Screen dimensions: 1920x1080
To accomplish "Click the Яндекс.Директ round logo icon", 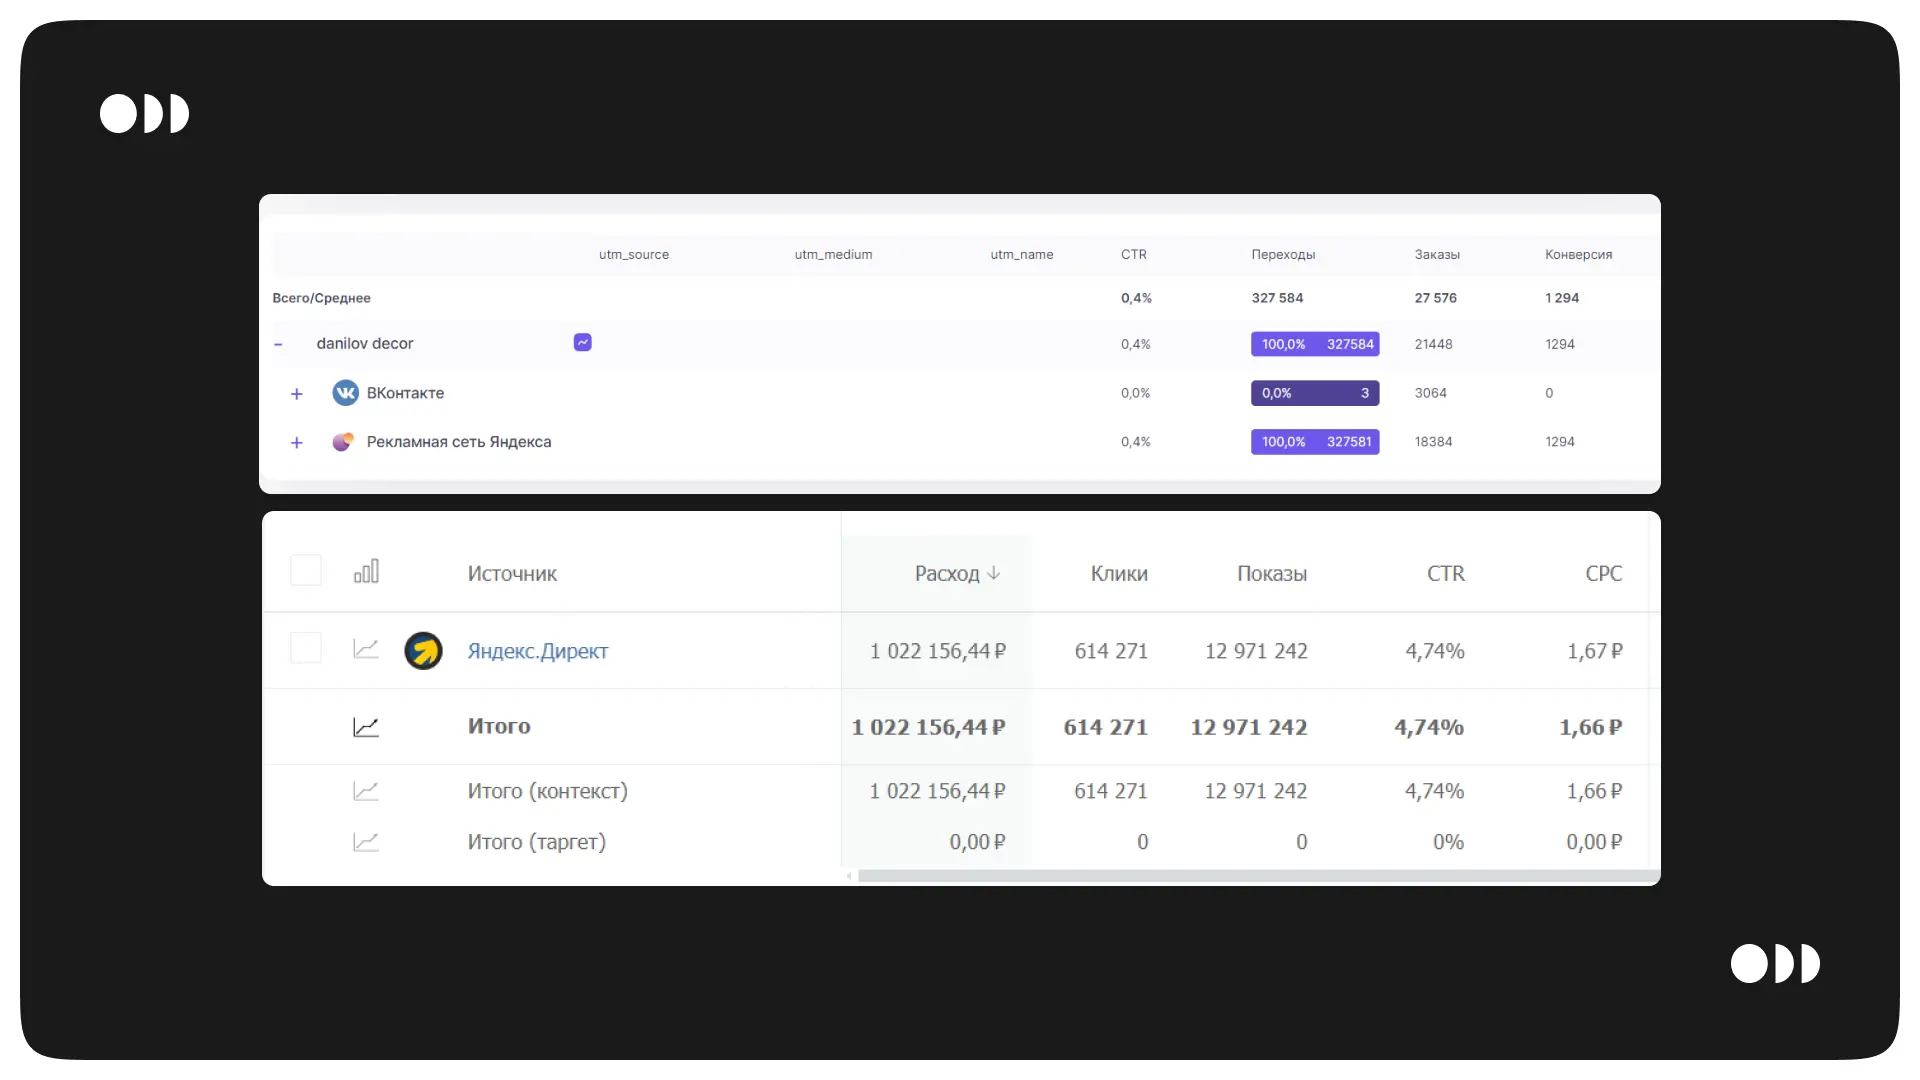I will (x=423, y=651).
